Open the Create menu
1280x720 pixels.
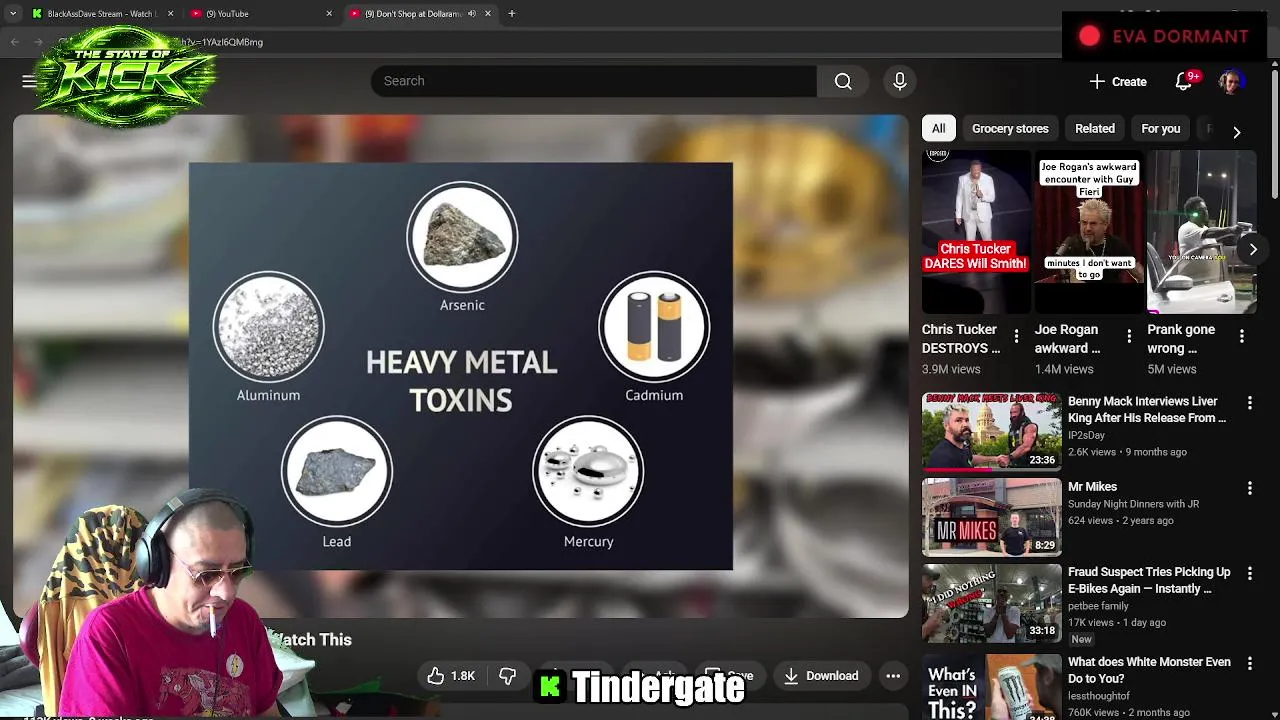1118,82
